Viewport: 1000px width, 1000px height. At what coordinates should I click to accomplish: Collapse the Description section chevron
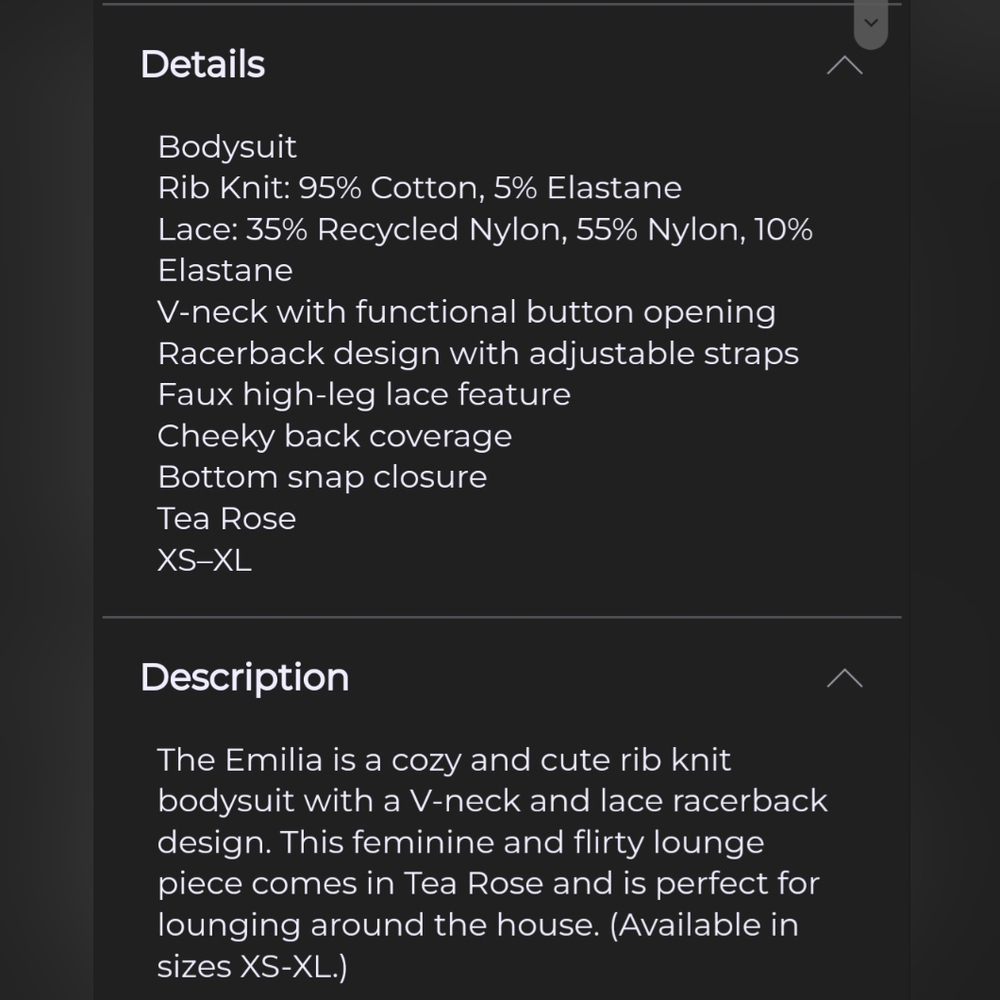(844, 678)
